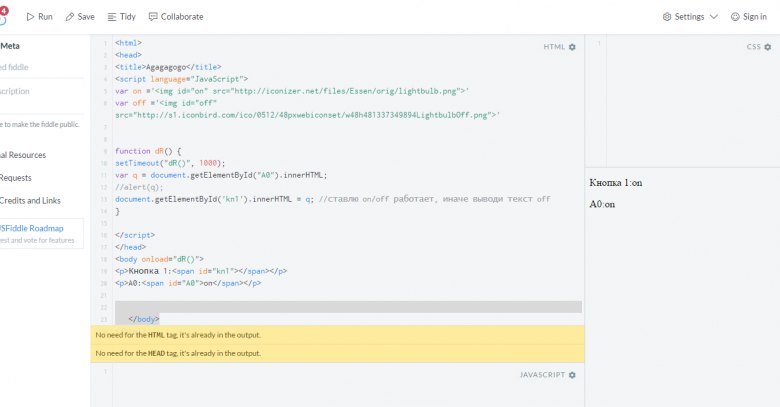The image size is (780, 407).
Task: Click the Tidy lines icon
Action: (x=112, y=17)
